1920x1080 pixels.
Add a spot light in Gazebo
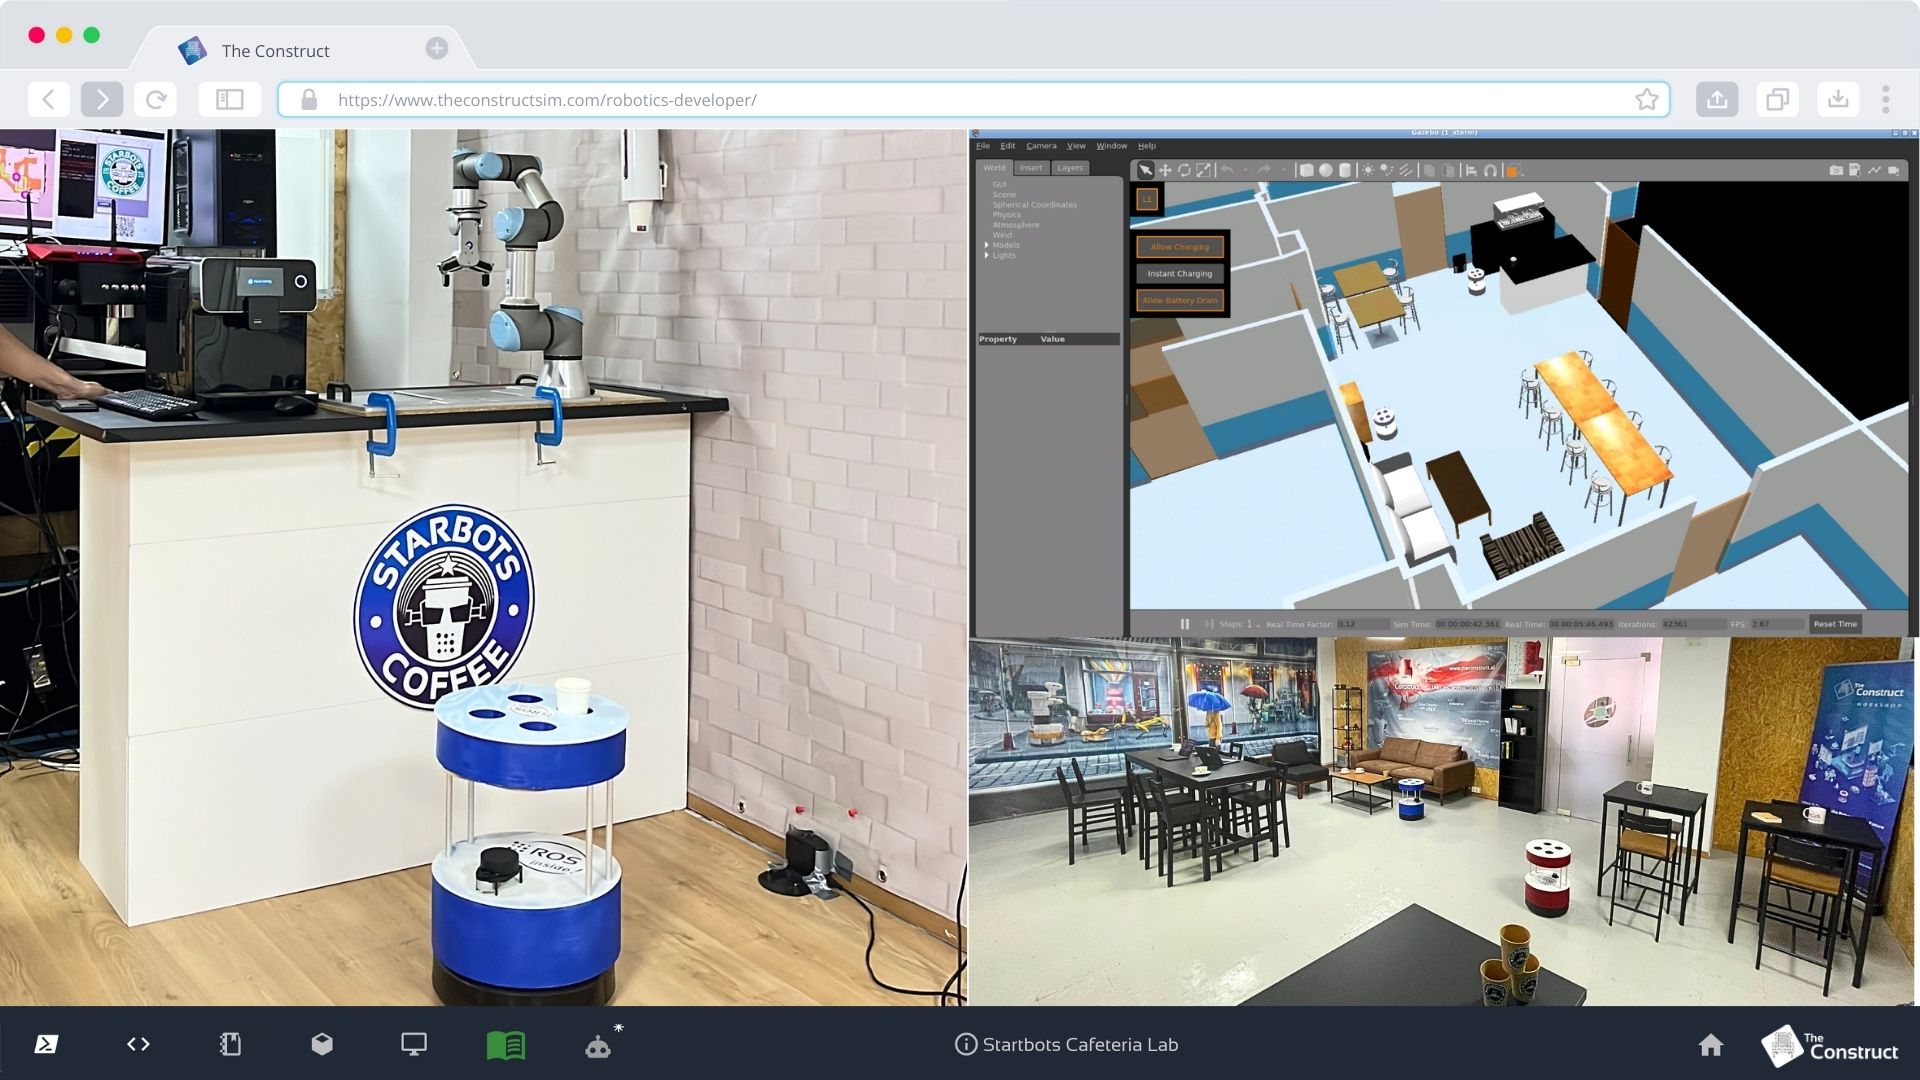click(x=1387, y=170)
